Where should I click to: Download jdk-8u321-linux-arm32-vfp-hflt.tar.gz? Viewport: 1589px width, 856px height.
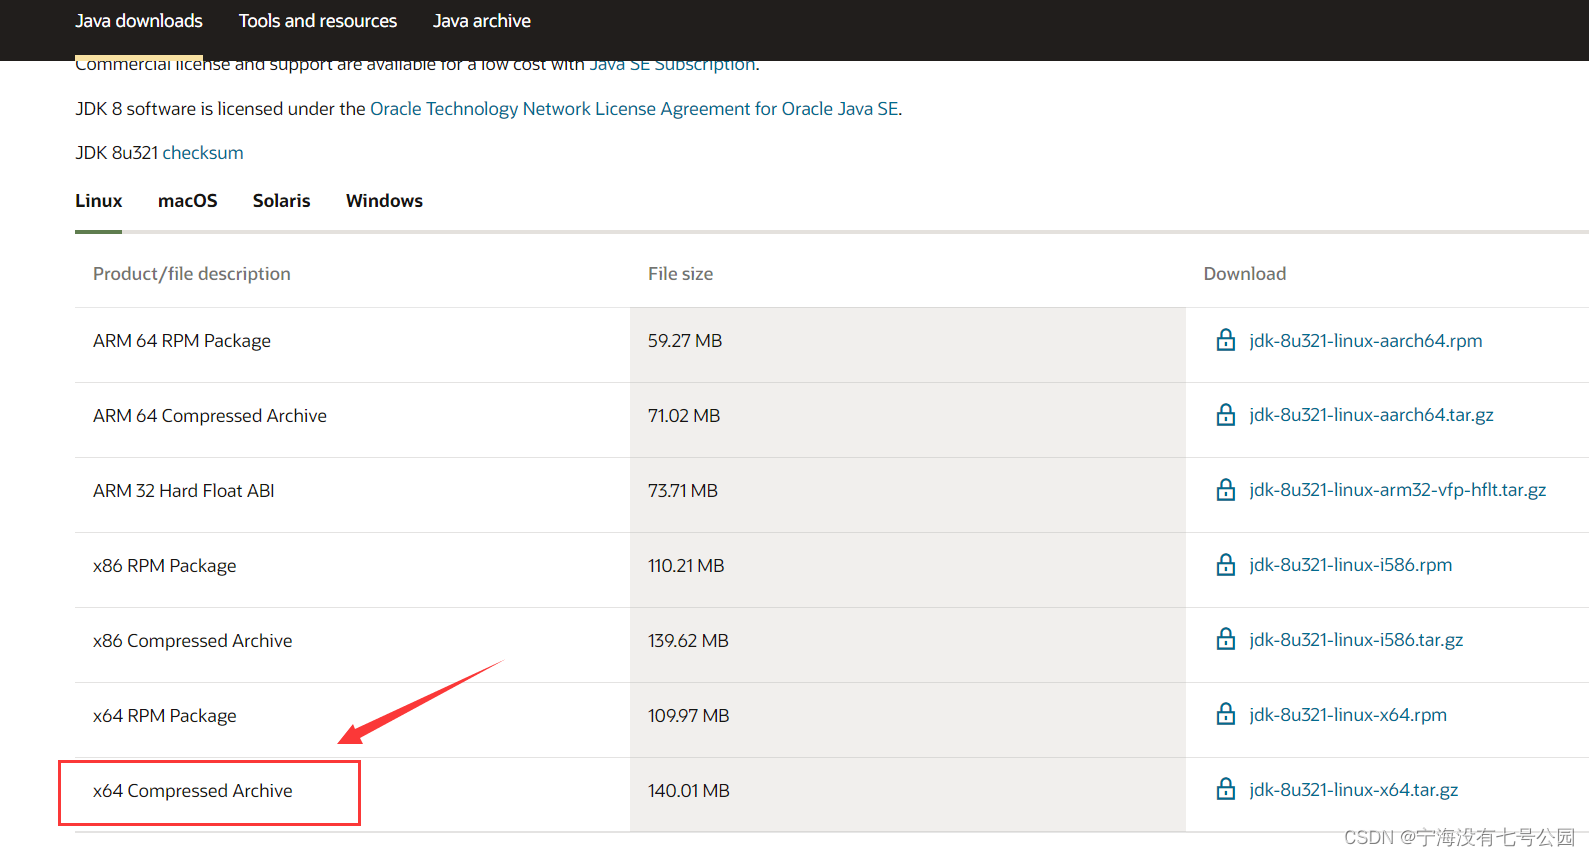[1398, 490]
